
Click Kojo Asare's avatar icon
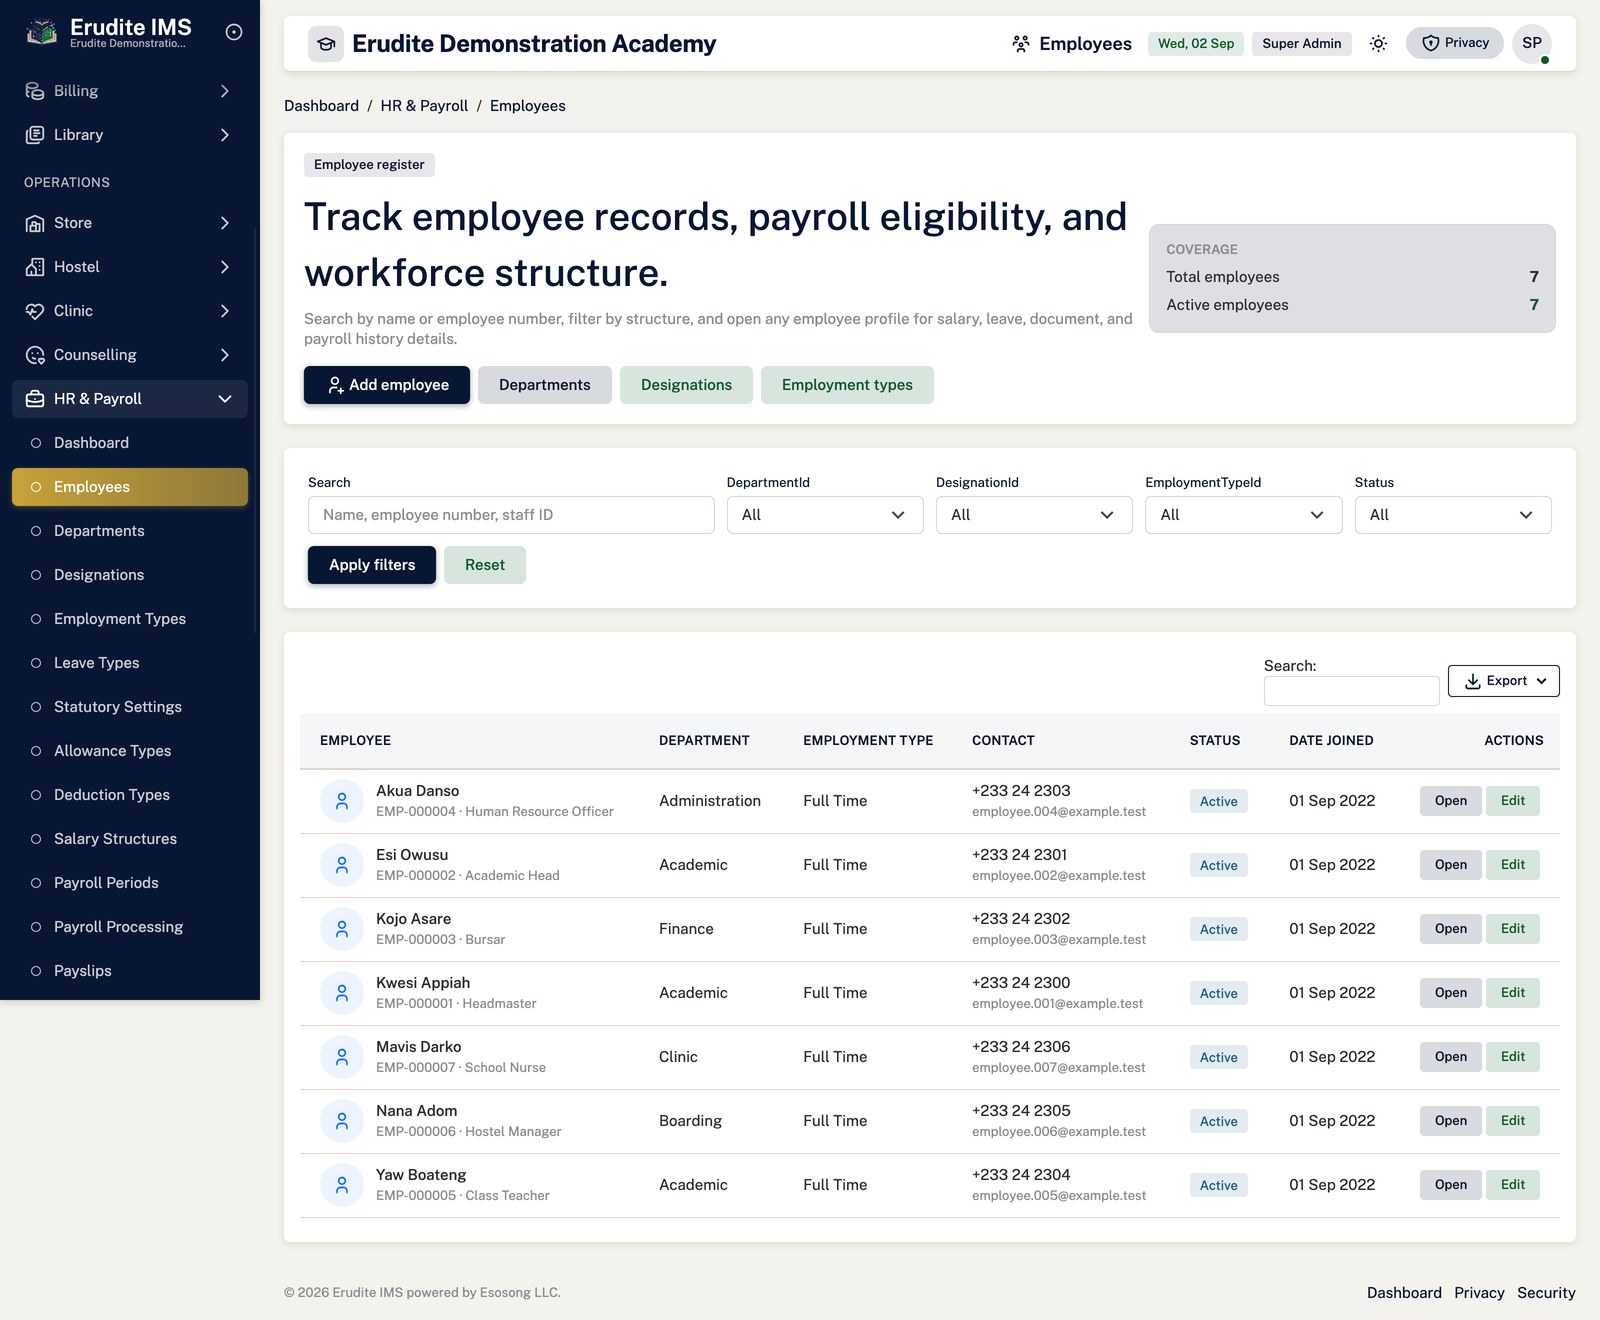click(342, 929)
